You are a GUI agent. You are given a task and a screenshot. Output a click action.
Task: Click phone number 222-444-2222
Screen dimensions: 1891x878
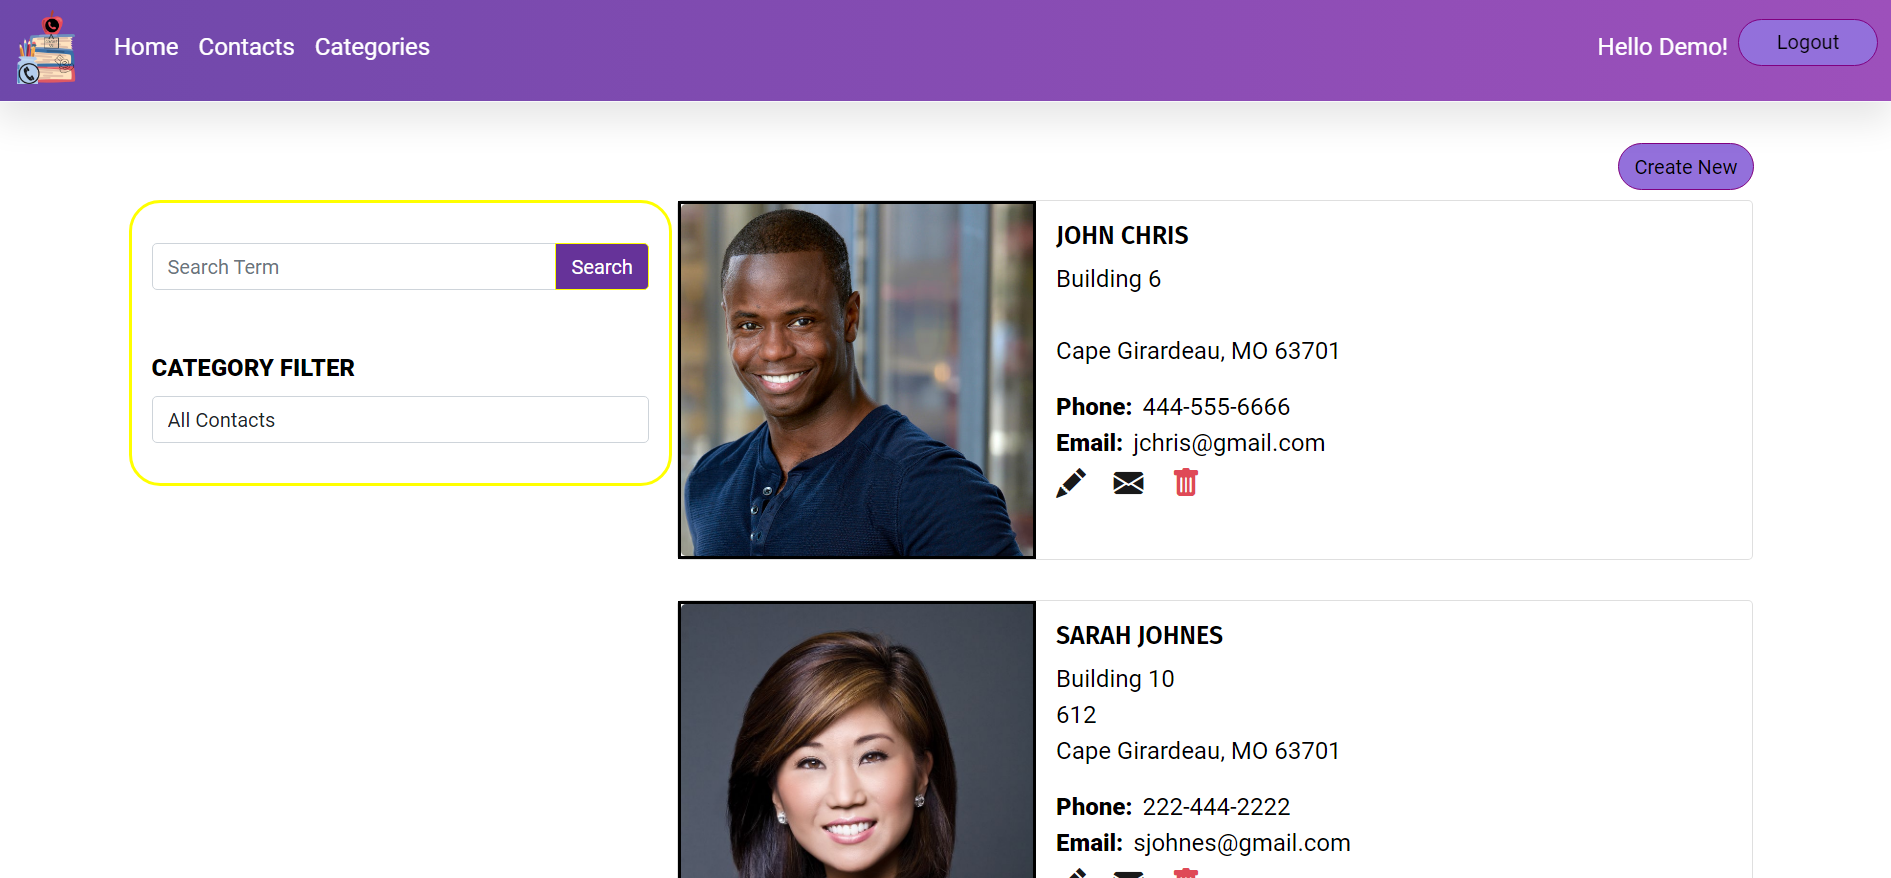pyautogui.click(x=1216, y=807)
